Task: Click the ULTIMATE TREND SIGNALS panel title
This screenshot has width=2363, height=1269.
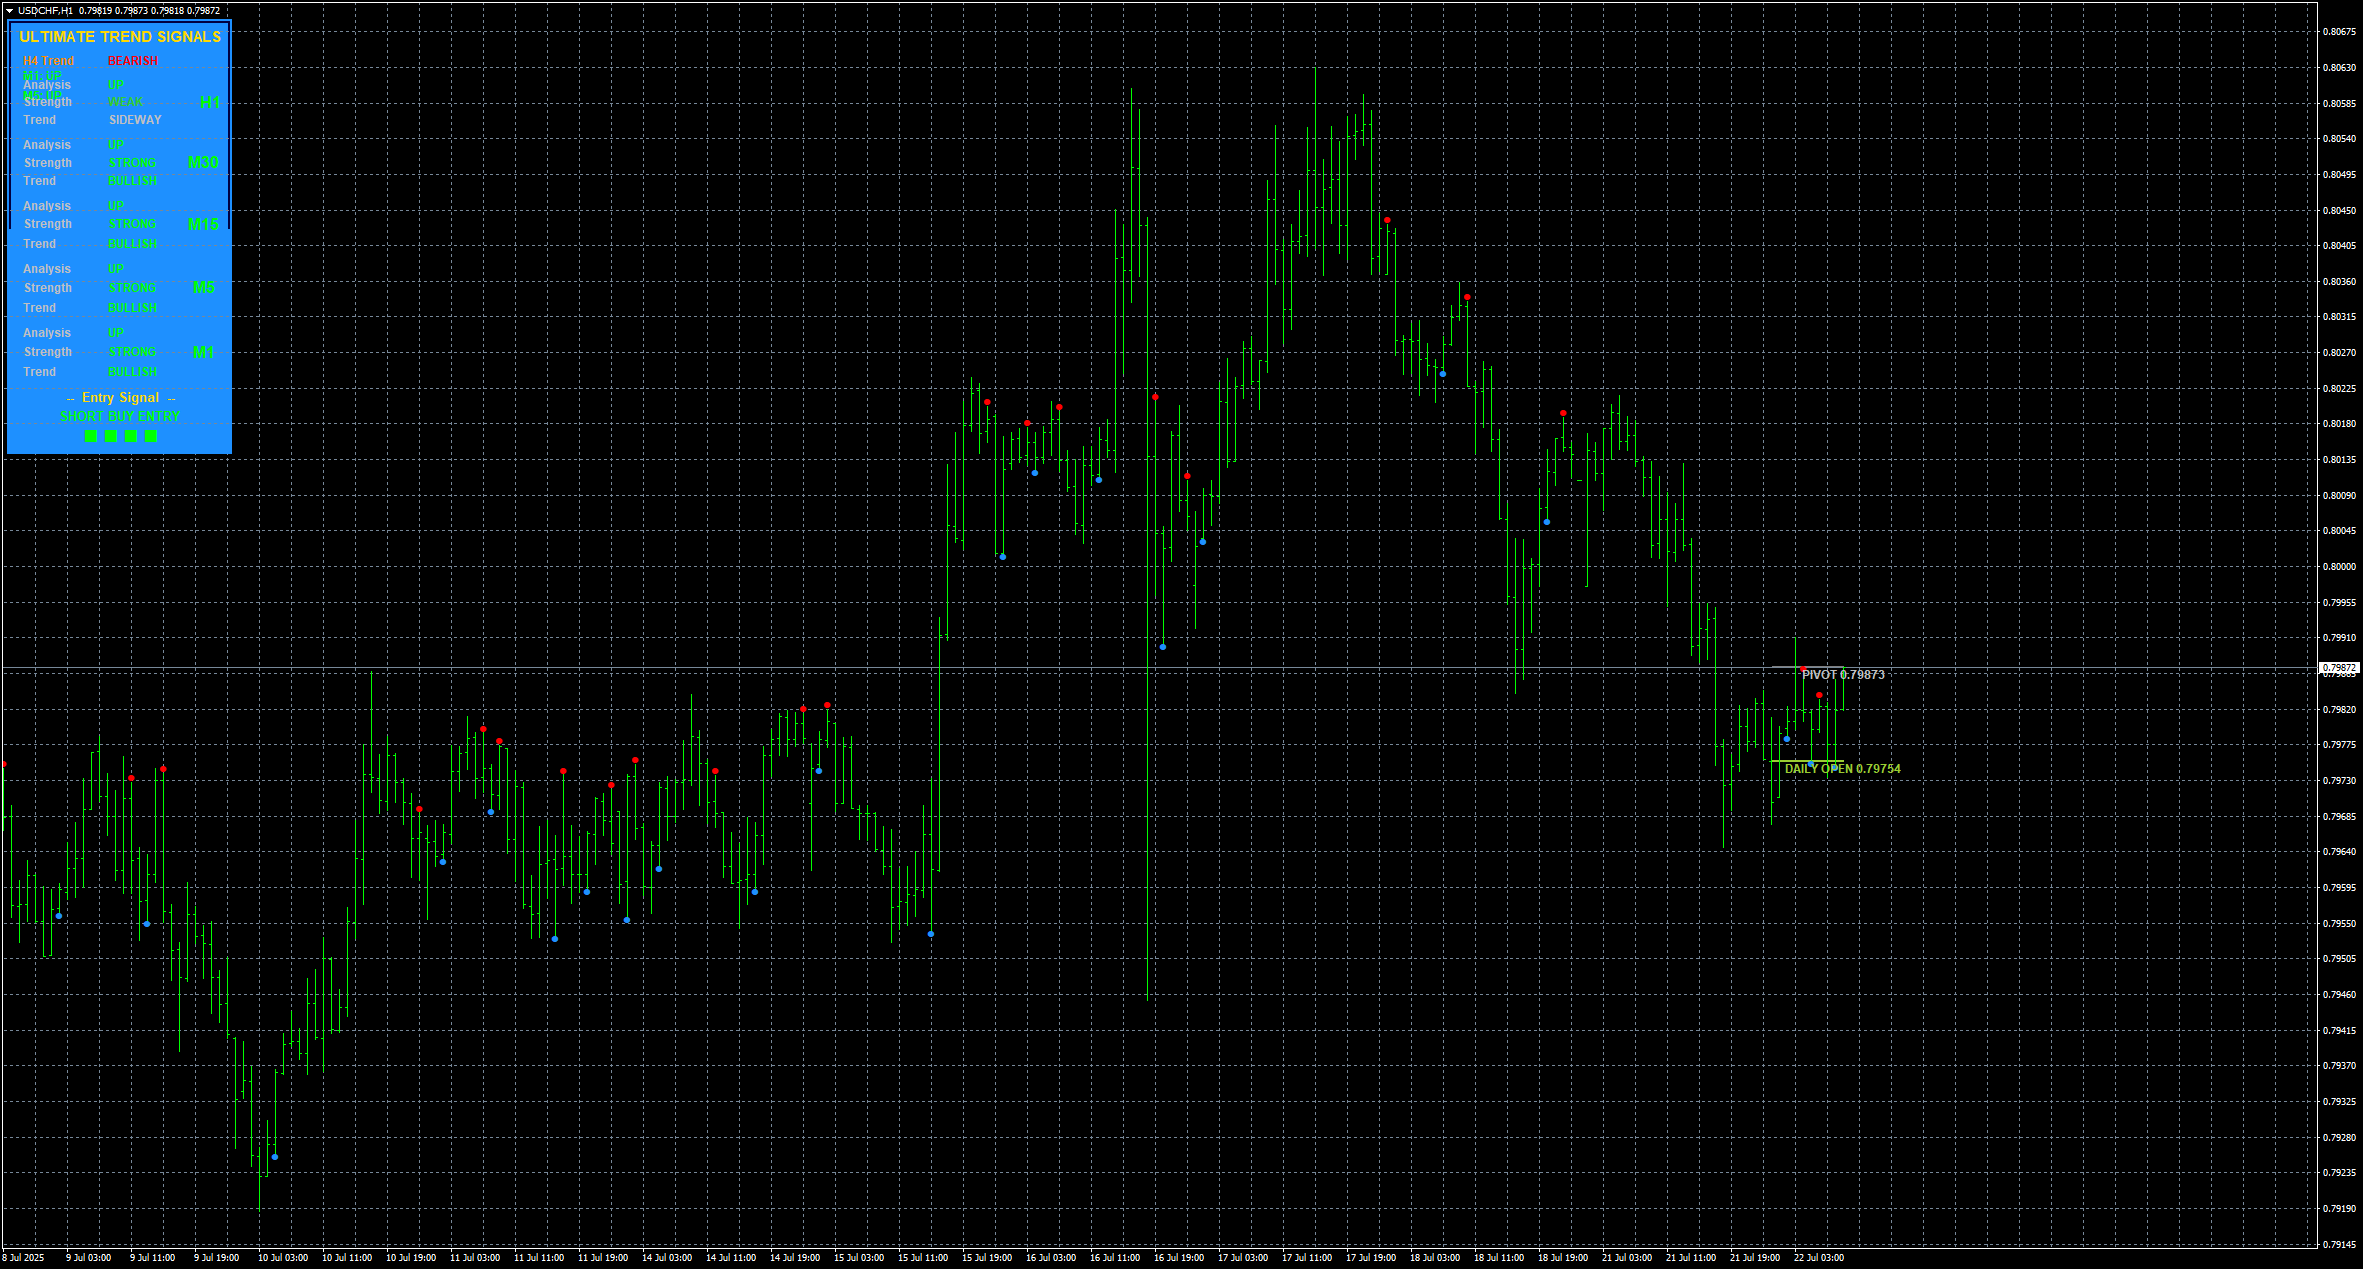Action: click(x=120, y=37)
